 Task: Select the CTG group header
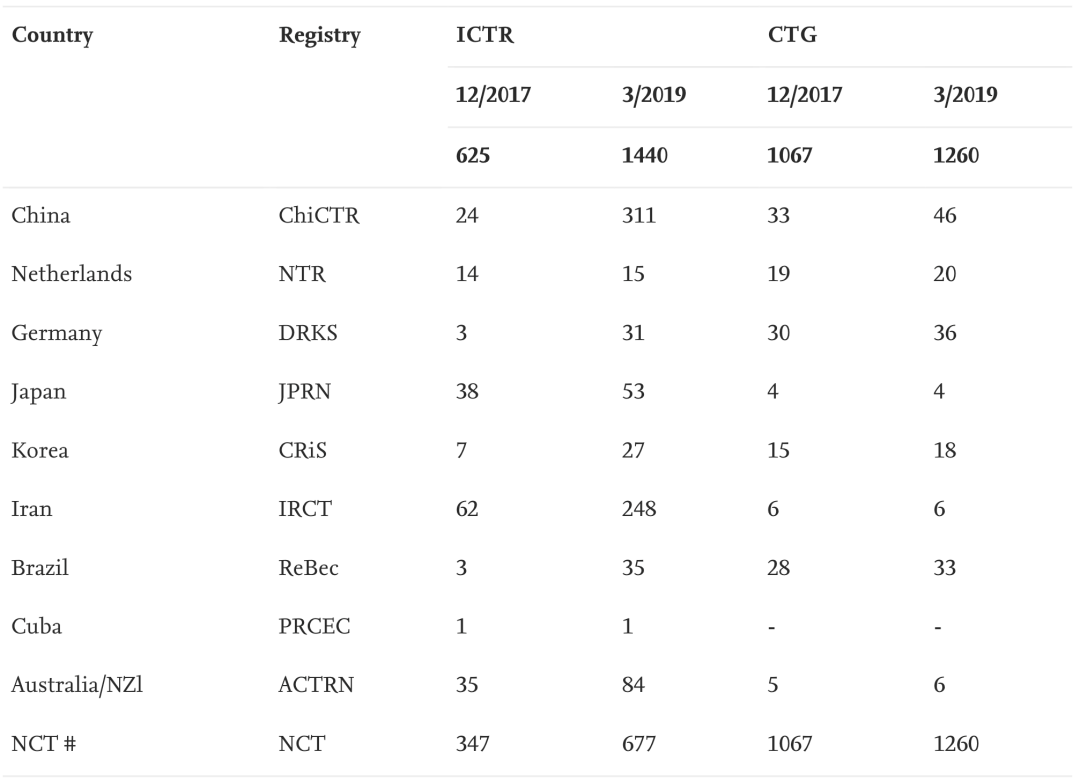[x=792, y=34]
